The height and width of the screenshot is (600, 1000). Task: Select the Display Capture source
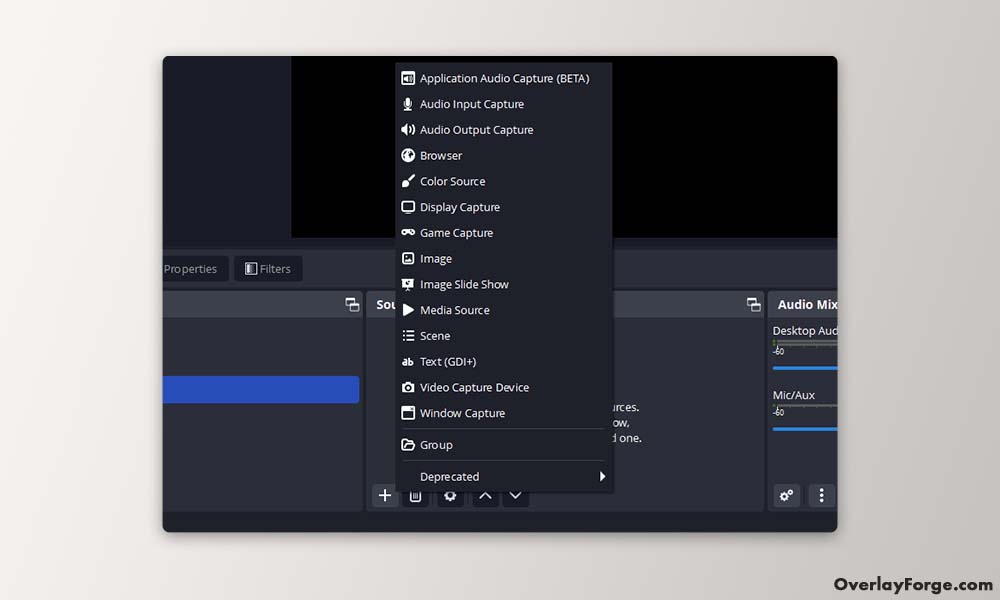tap(460, 207)
